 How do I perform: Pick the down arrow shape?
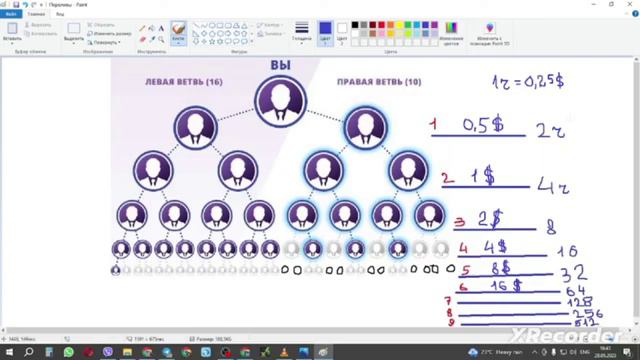coord(196,41)
